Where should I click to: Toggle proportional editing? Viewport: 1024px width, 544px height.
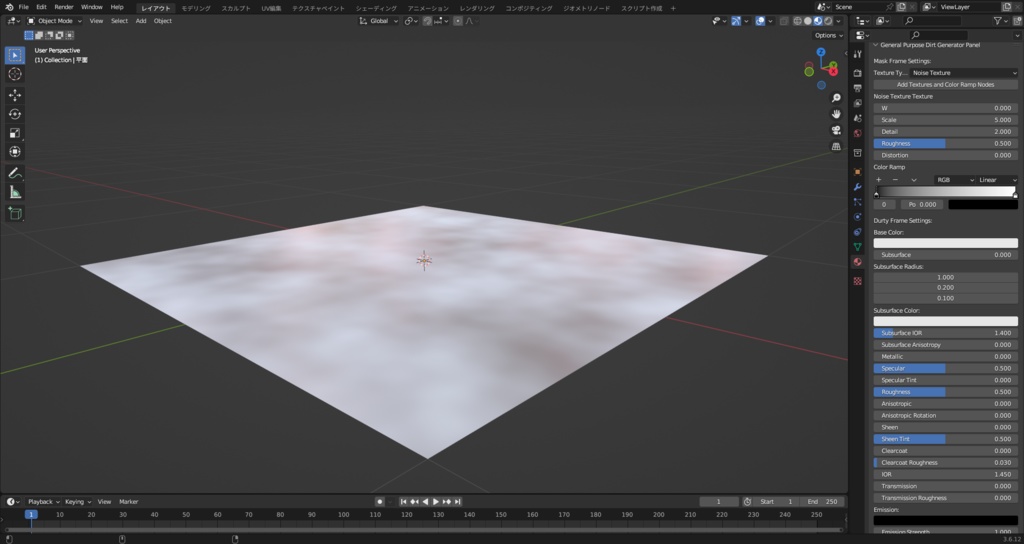[x=458, y=21]
